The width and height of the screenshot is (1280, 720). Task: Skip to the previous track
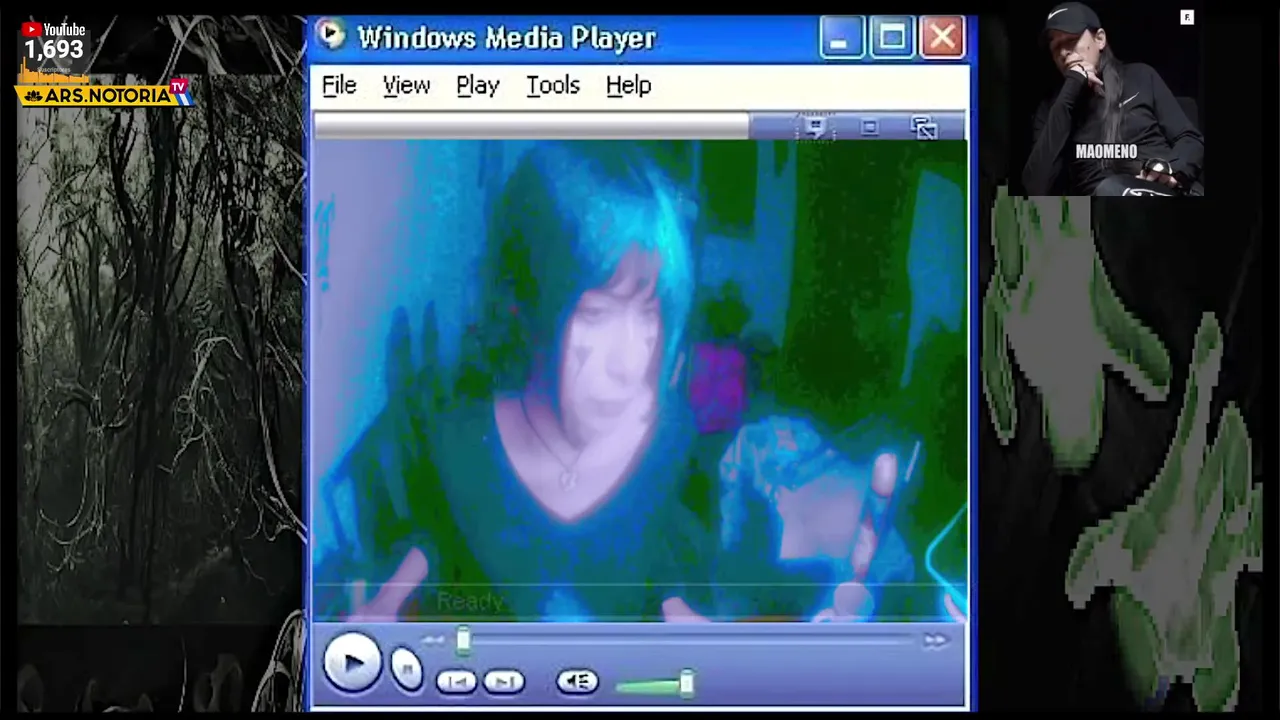tap(456, 682)
